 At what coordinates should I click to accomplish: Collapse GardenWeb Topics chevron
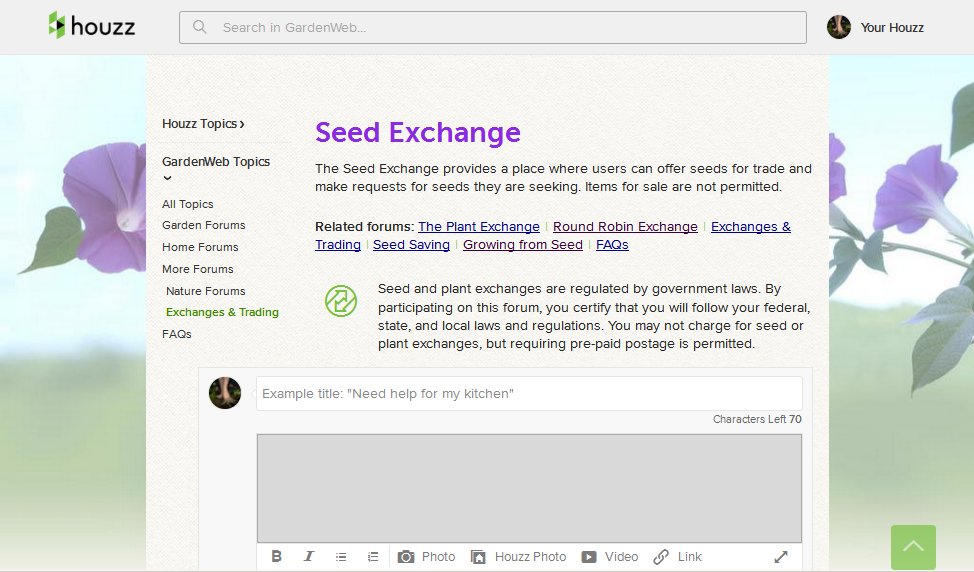tap(167, 178)
